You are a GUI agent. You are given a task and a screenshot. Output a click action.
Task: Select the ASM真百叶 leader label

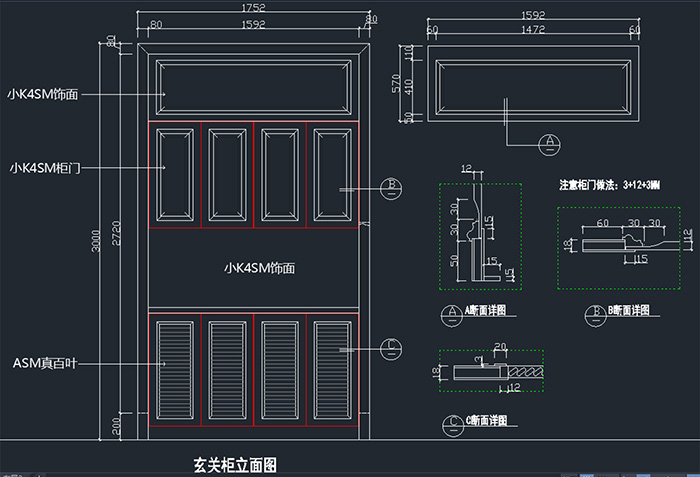[x=40, y=362]
